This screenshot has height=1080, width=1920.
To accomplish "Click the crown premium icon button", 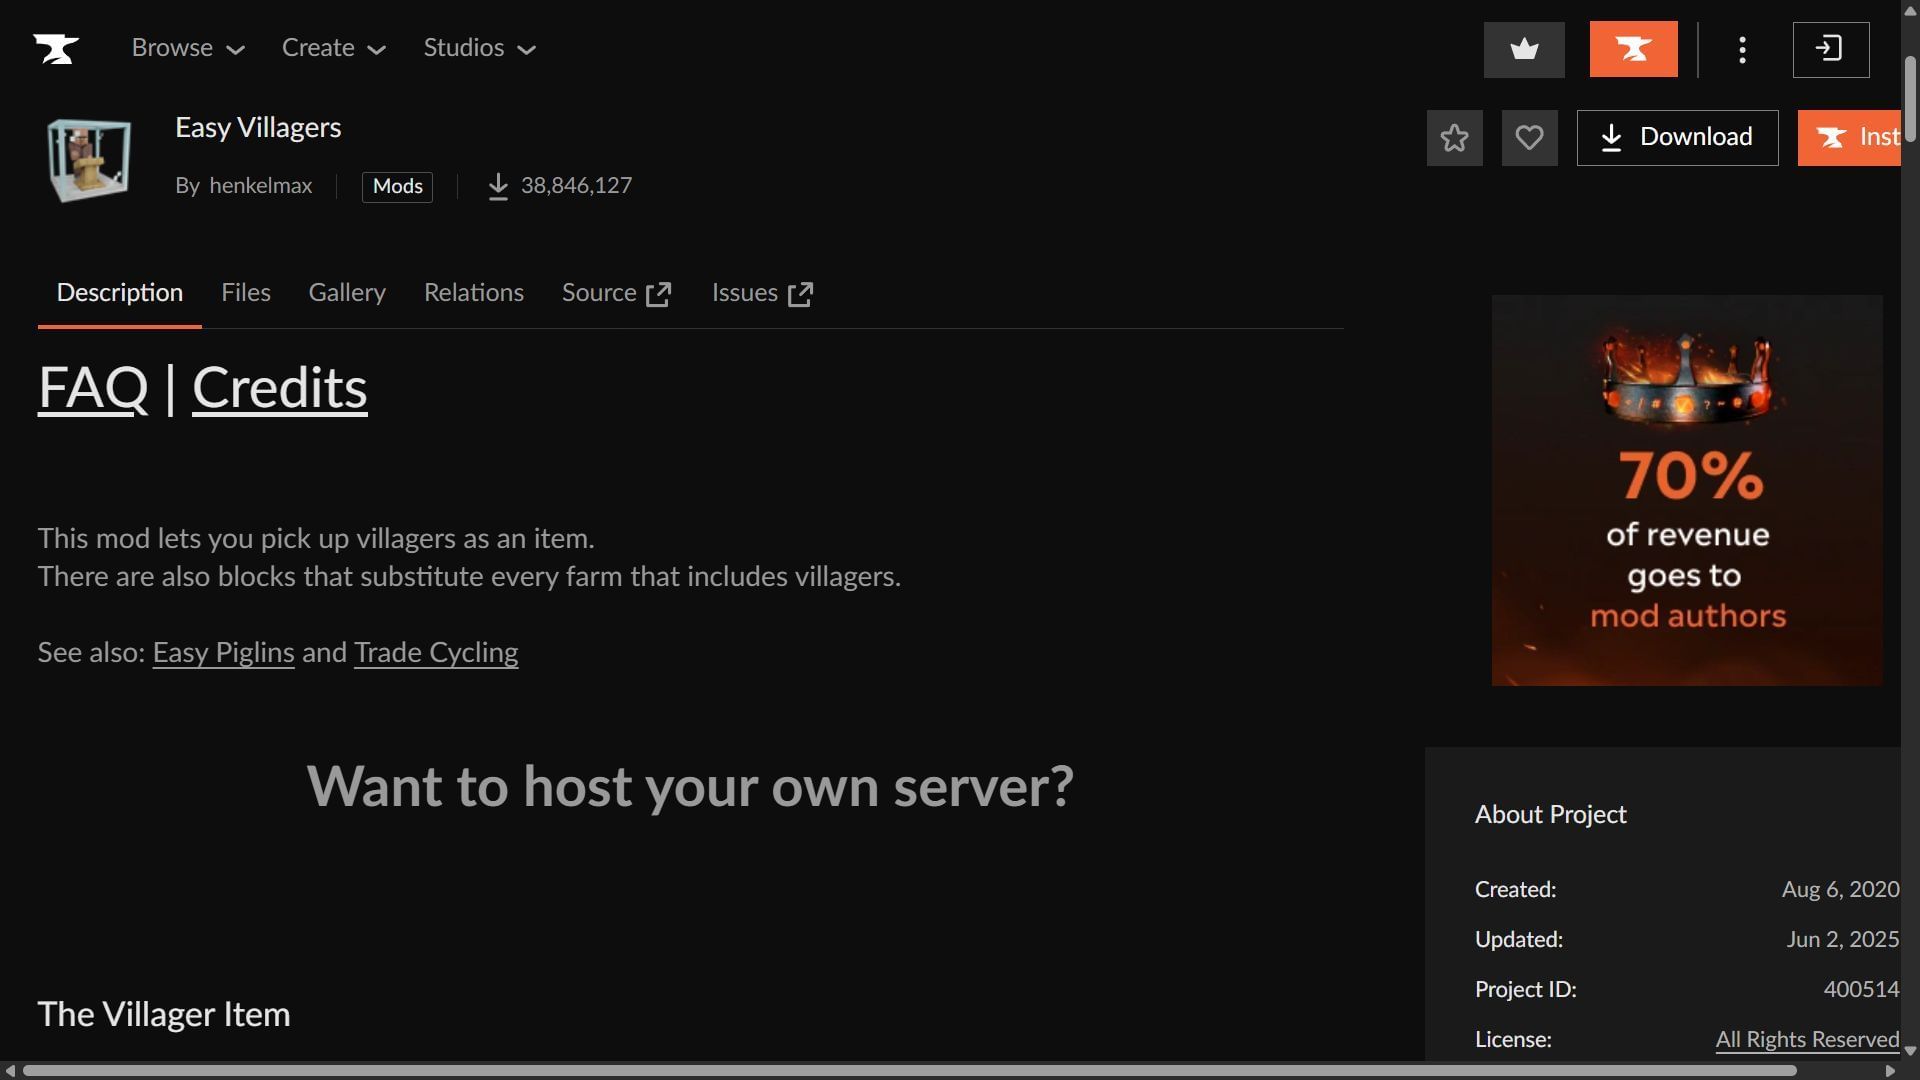I will pos(1524,49).
